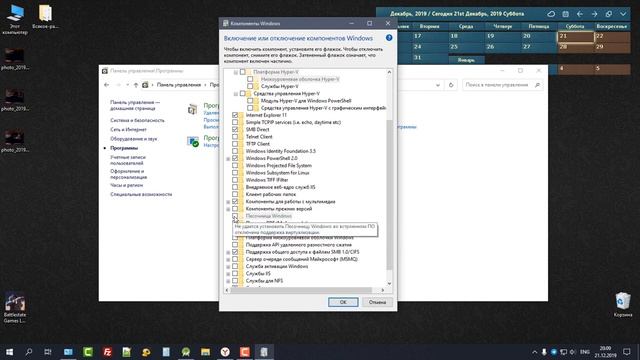This screenshot has width=640, height=360.
Task: Expand Windows PowerShell 2.0 node
Action: pyautogui.click(x=228, y=159)
